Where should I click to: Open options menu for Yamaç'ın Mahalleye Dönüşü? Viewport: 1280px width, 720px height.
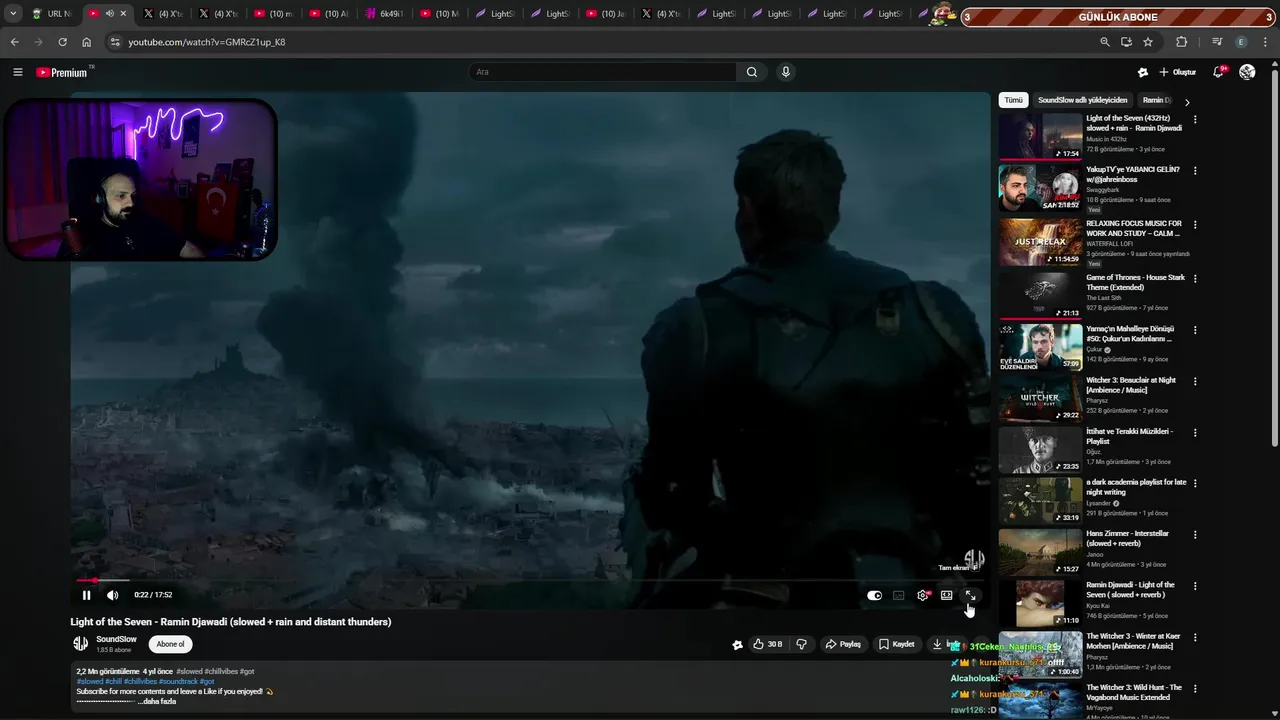pos(1195,330)
